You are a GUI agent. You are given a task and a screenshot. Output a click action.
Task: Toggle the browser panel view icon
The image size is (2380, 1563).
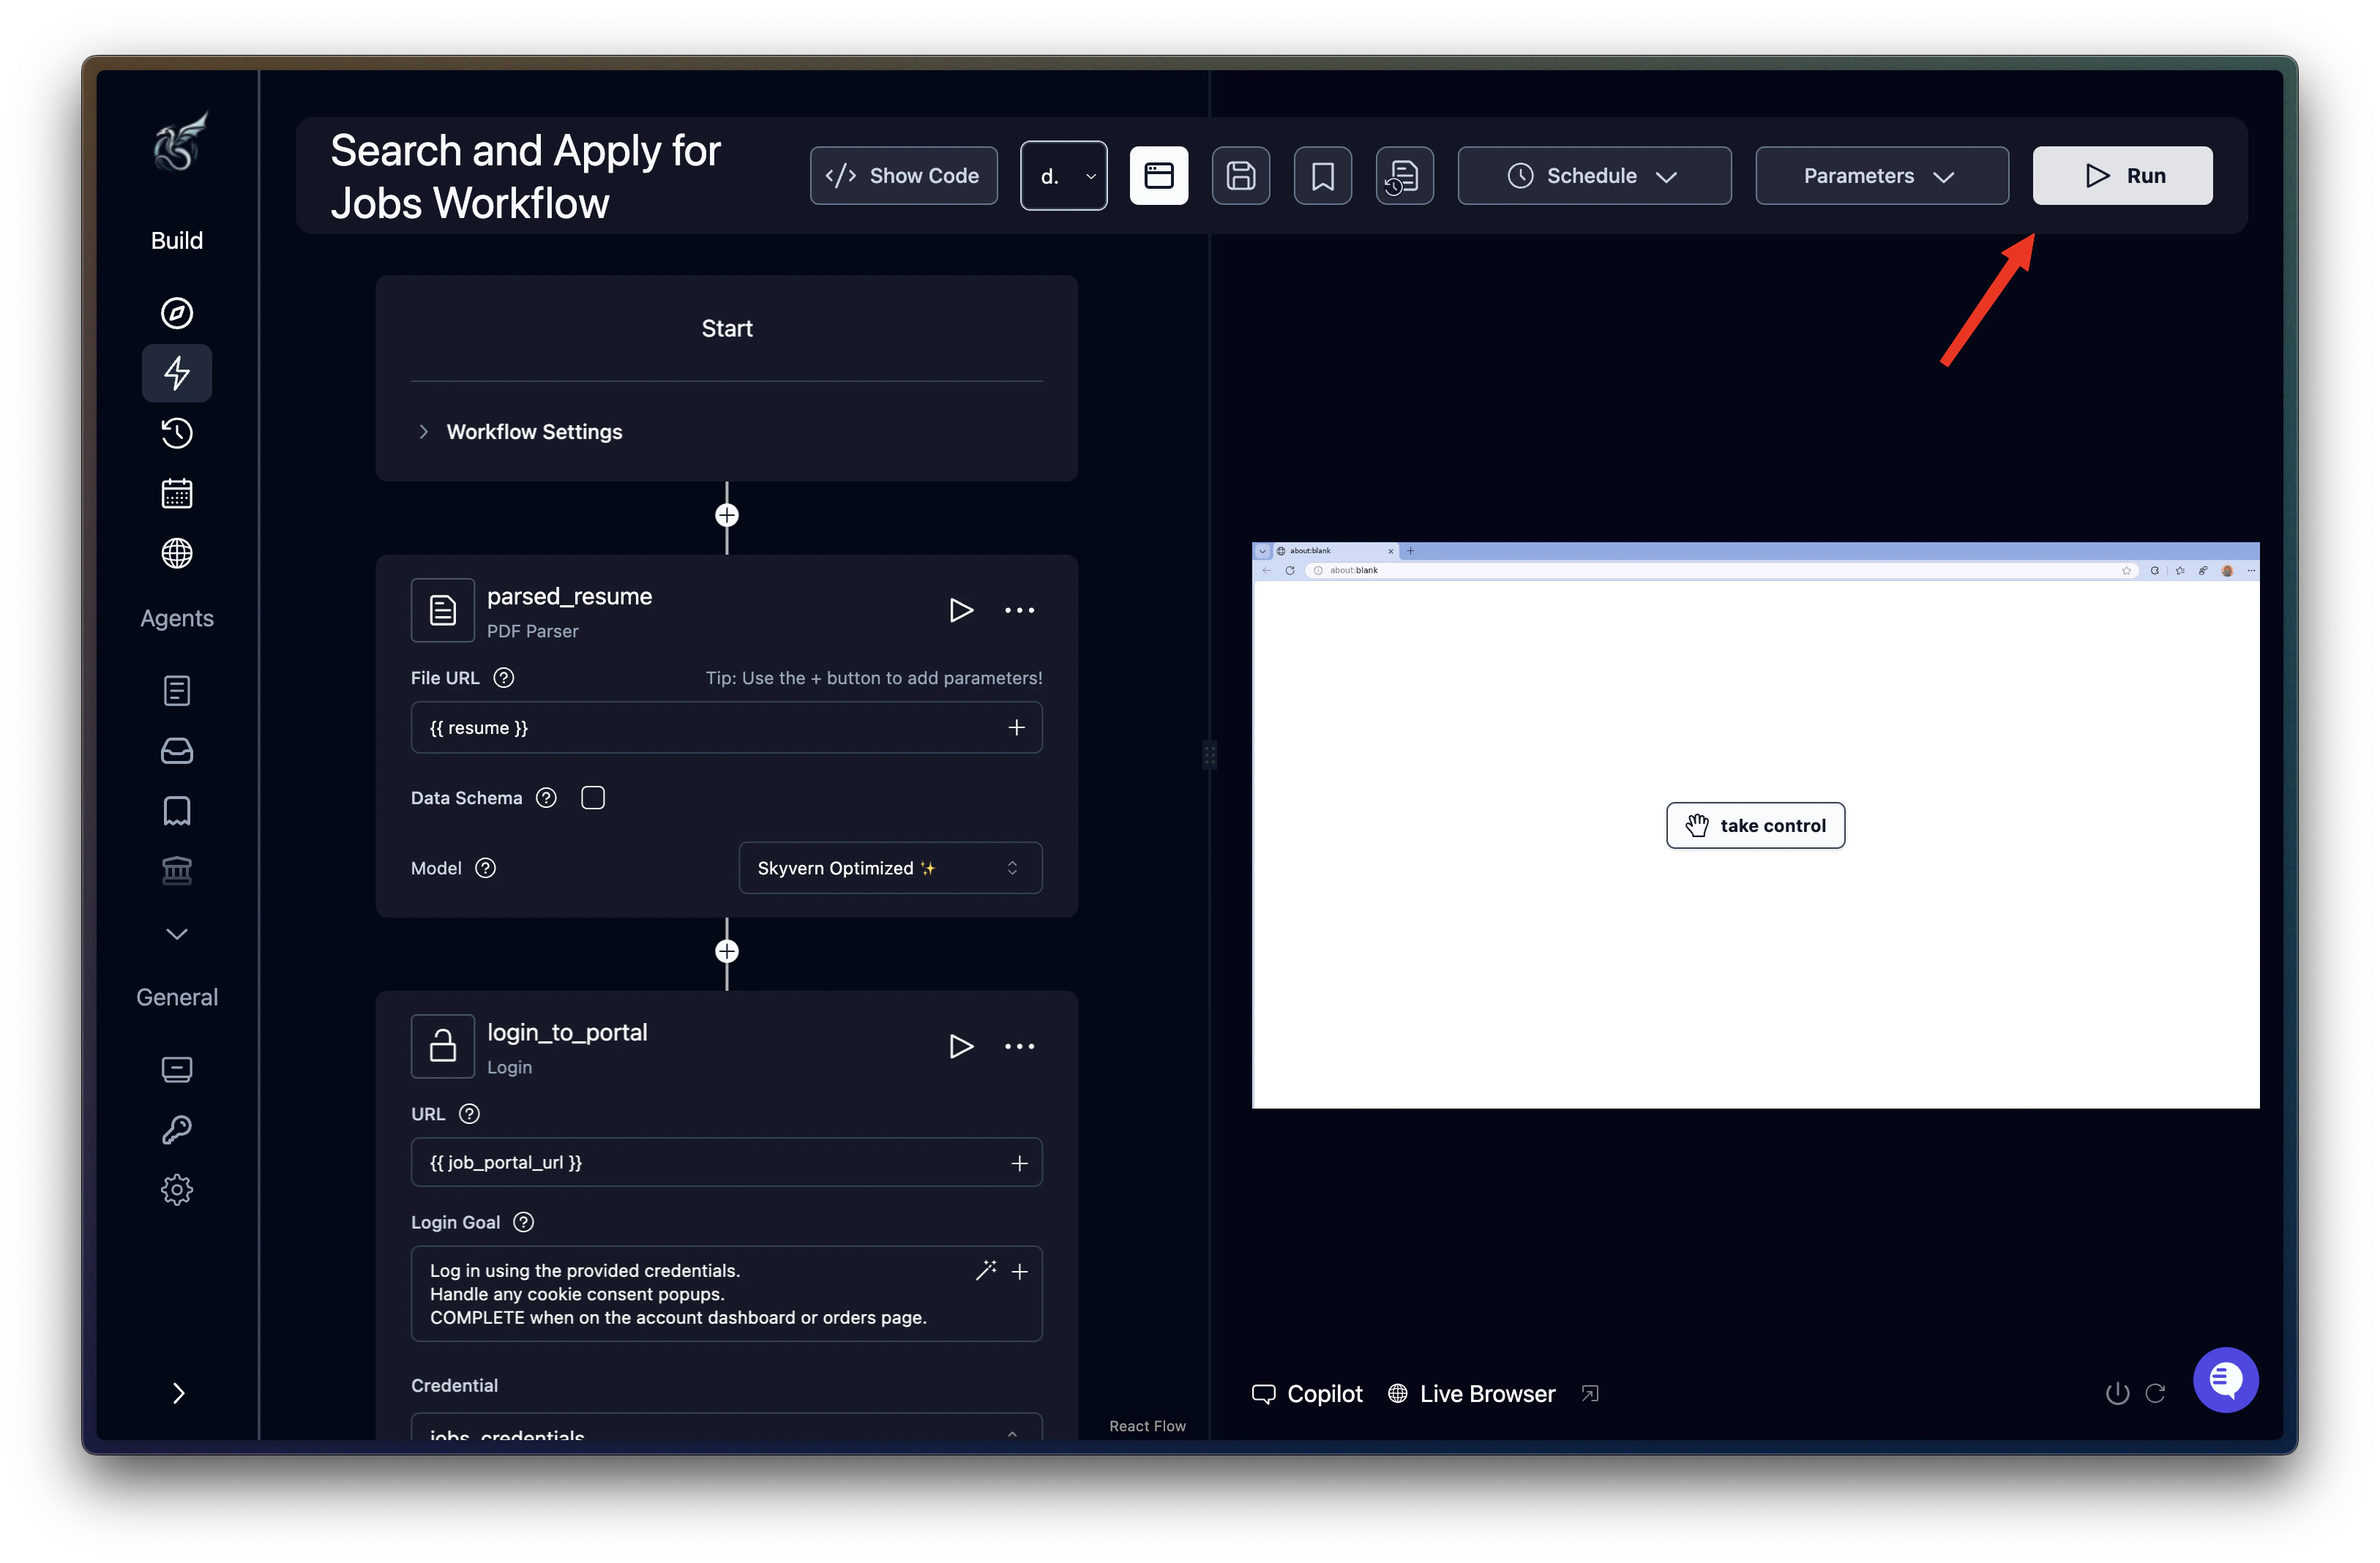click(x=1159, y=175)
